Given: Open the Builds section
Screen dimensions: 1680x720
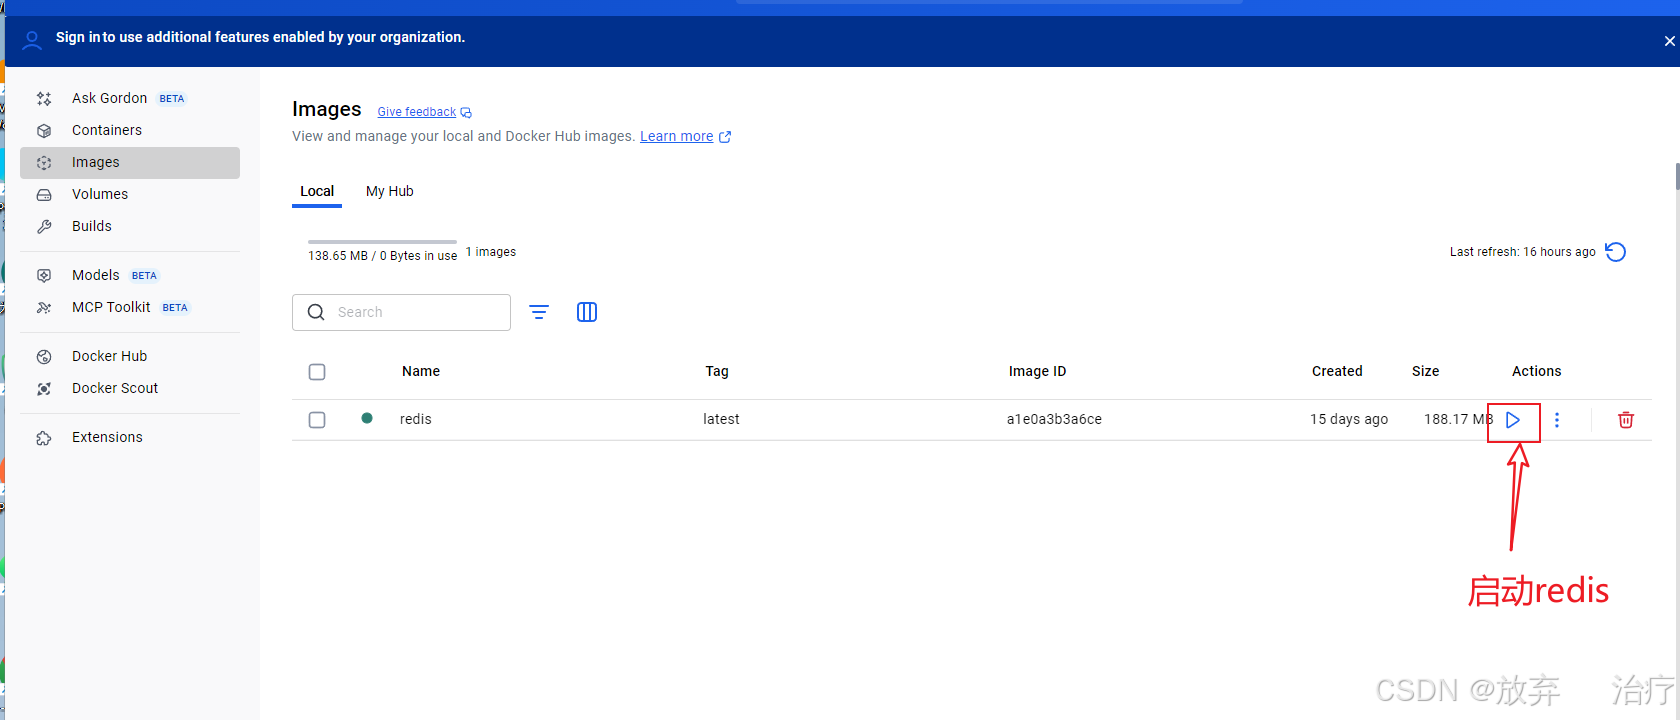Looking at the screenshot, I should [130, 226].
